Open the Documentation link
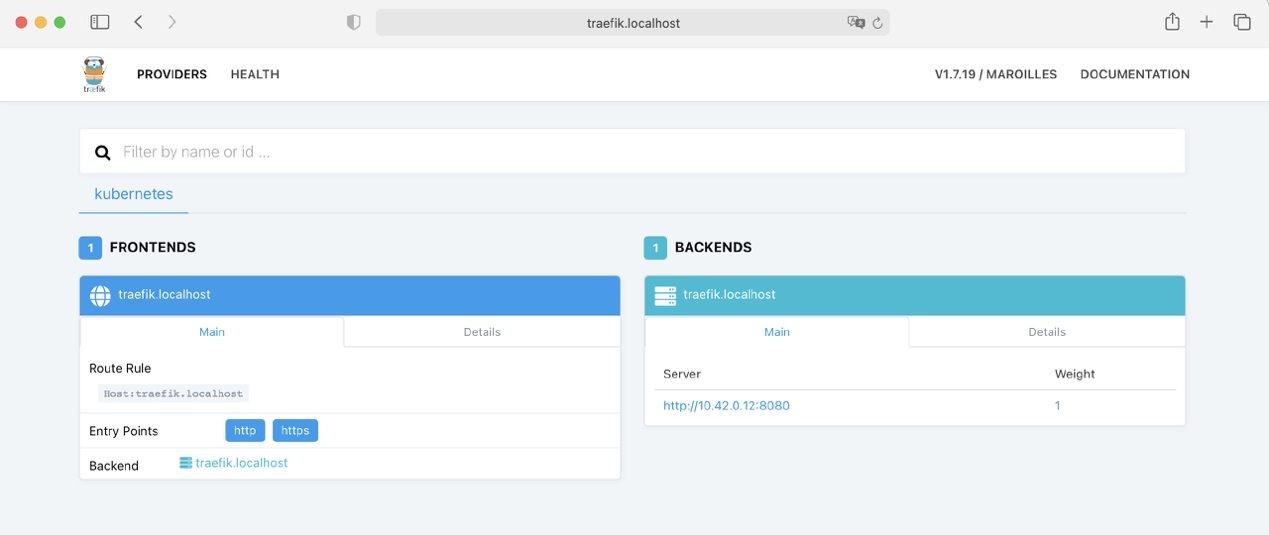 pyautogui.click(x=1135, y=74)
